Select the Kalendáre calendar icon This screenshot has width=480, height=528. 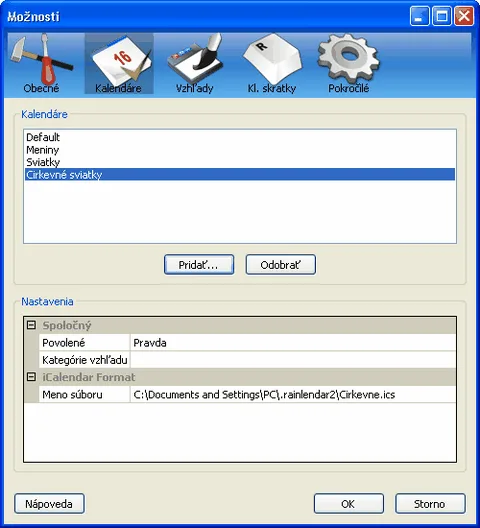[119, 64]
